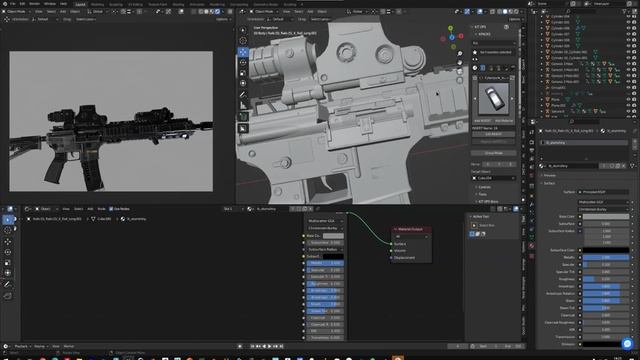The width and height of the screenshot is (640, 360).
Task: Select the move tool in the lower-left toolbar
Action: tap(8, 242)
